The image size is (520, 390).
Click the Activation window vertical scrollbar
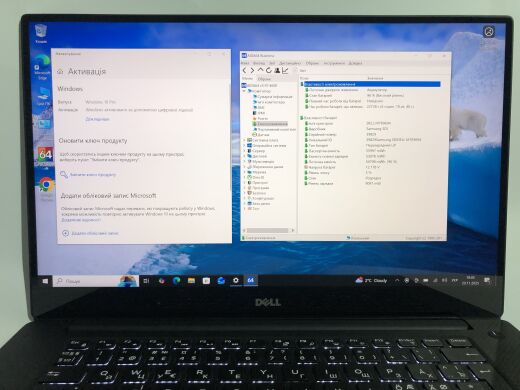click(x=230, y=137)
